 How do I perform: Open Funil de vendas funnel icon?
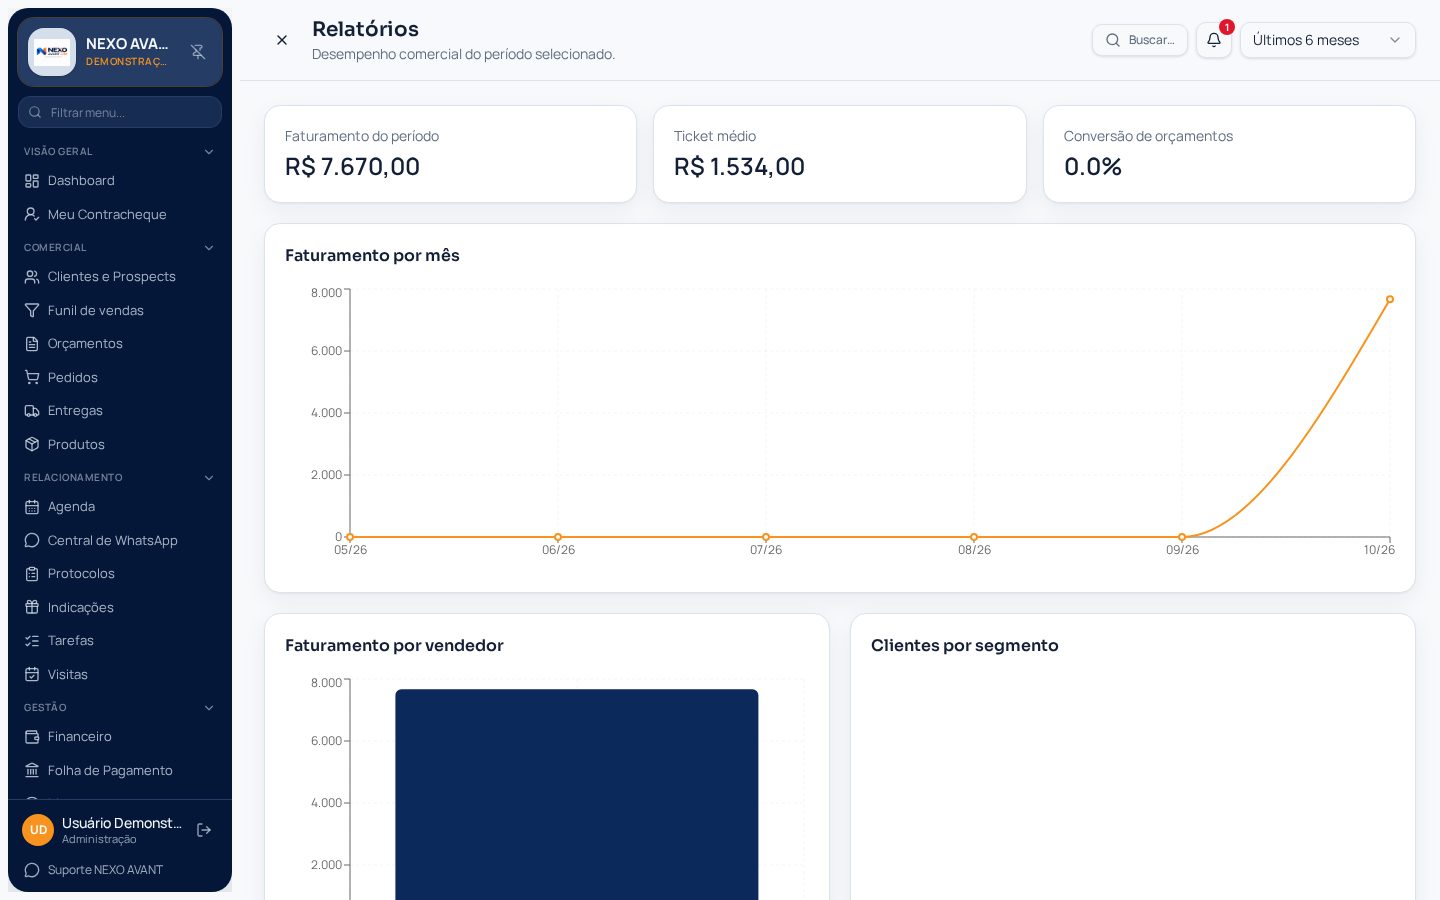32,311
